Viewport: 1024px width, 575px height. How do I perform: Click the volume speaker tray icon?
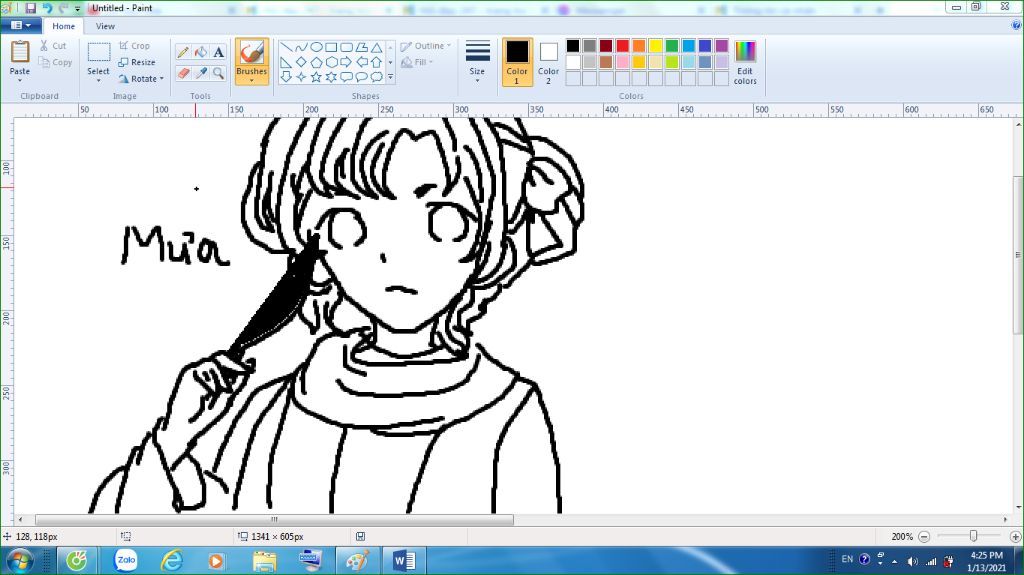pyautogui.click(x=912, y=561)
